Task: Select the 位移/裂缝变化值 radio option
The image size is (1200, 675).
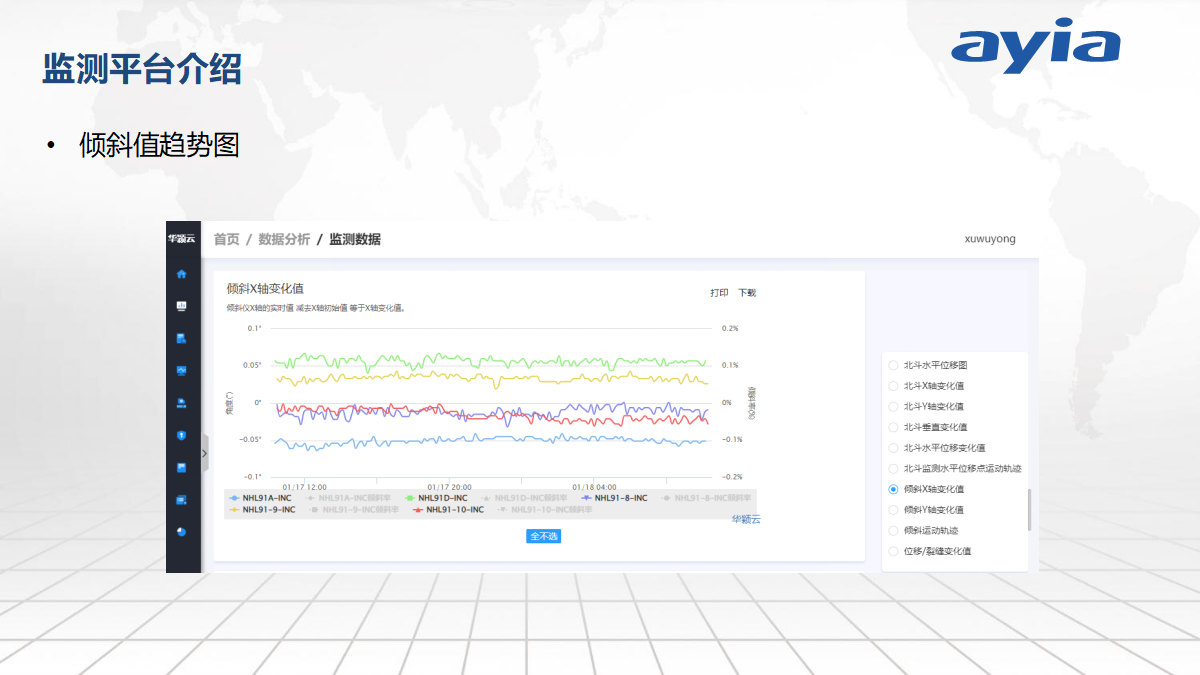Action: pos(930,551)
